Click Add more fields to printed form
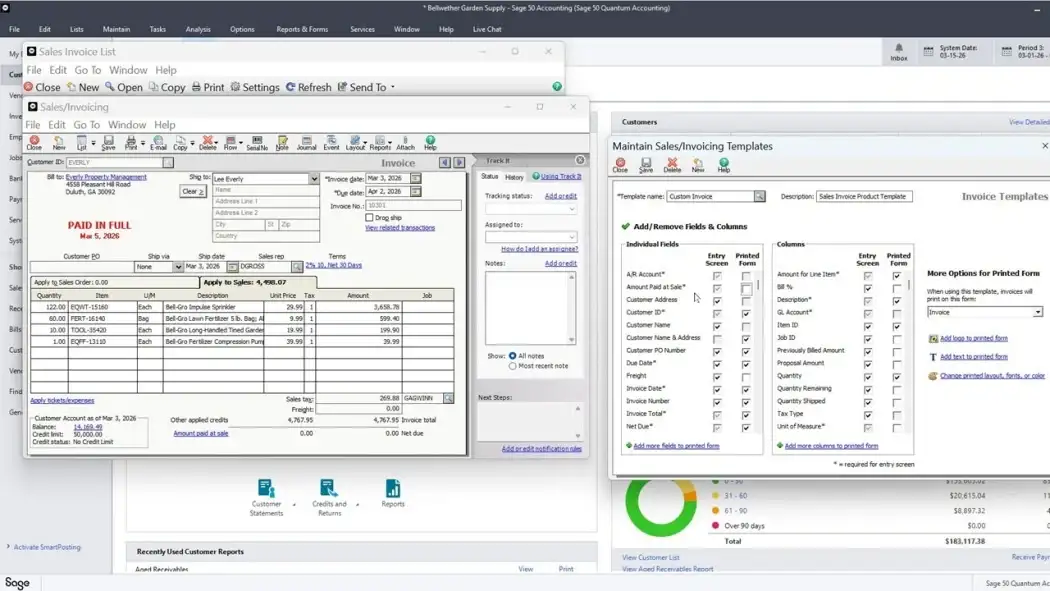Screen dimensions: 1050x591 [x=676, y=446]
